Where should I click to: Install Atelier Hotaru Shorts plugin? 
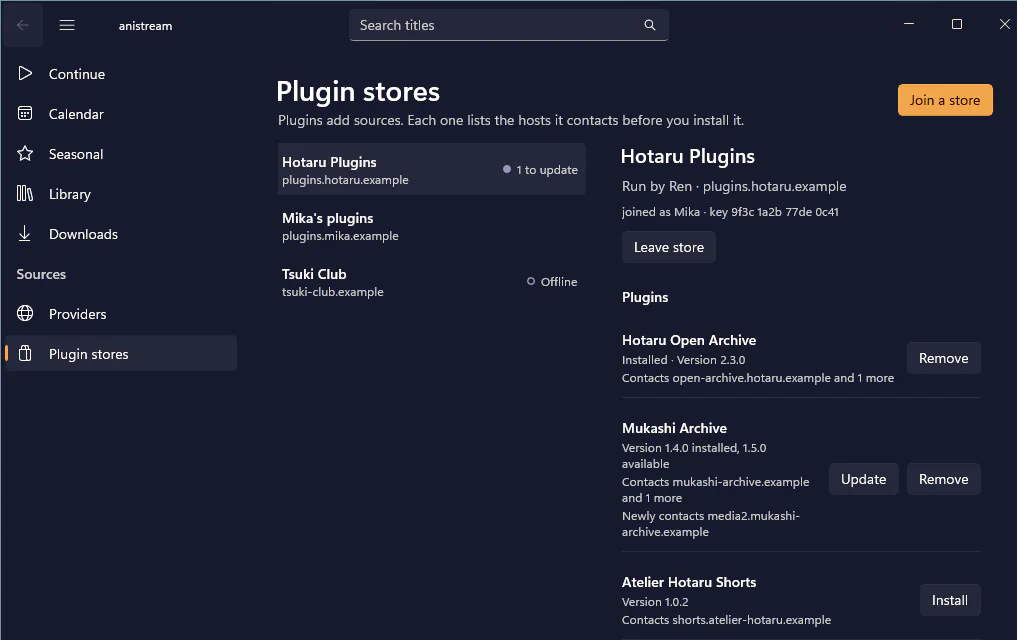click(x=950, y=600)
